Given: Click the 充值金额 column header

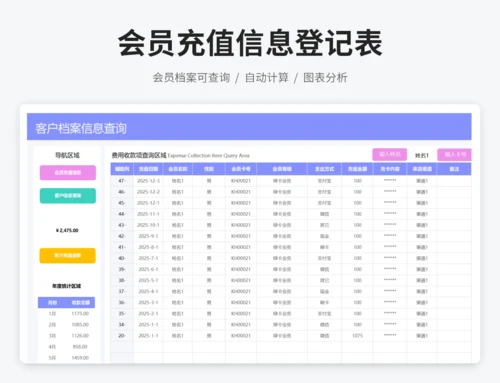Looking at the screenshot, I should click(x=357, y=169).
